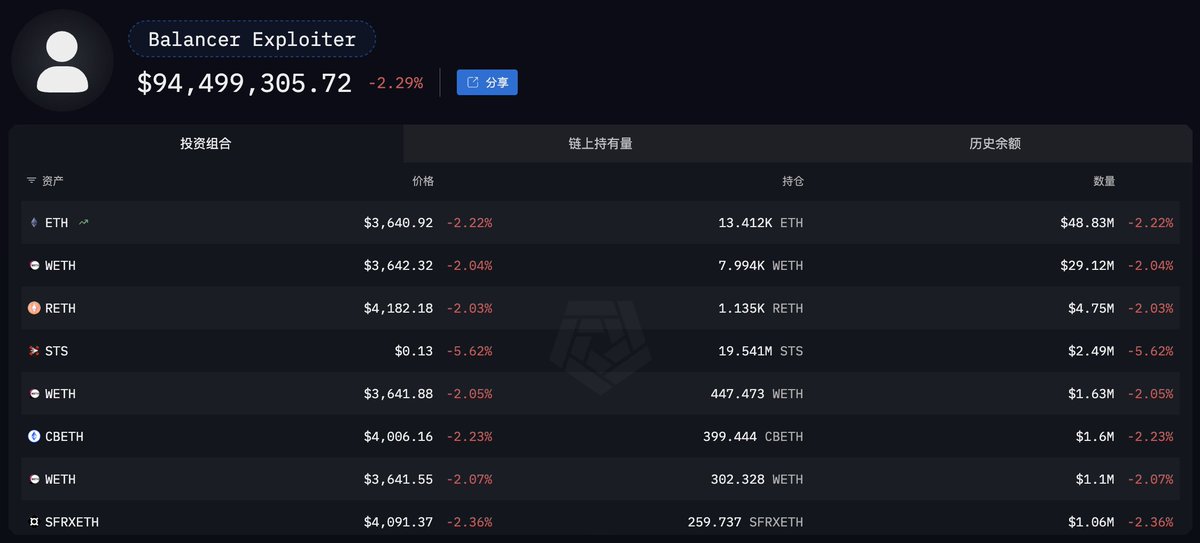Click the WETH icon priced at $3,641.55
The image size is (1200, 543).
coord(34,480)
